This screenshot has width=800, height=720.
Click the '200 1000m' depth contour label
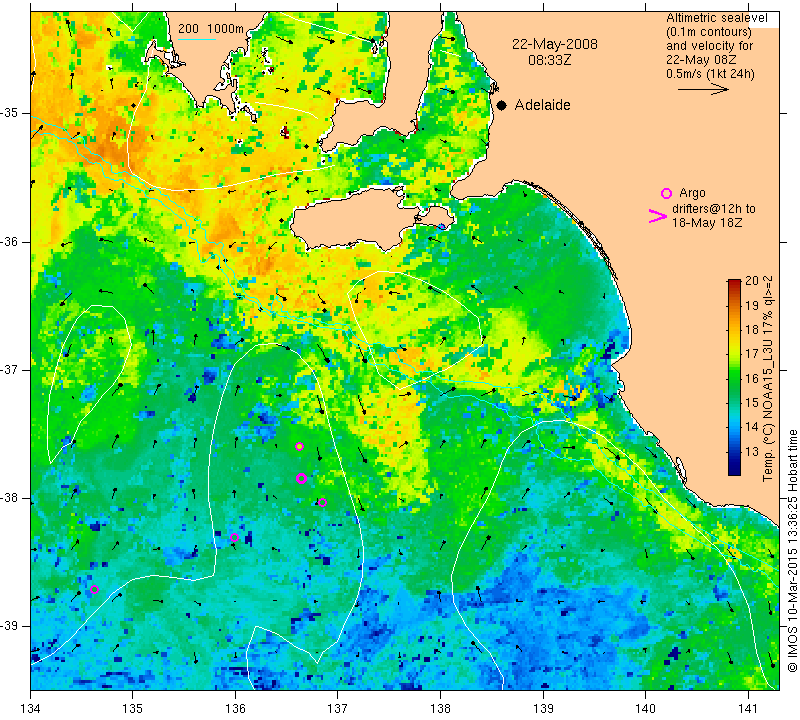[211, 29]
